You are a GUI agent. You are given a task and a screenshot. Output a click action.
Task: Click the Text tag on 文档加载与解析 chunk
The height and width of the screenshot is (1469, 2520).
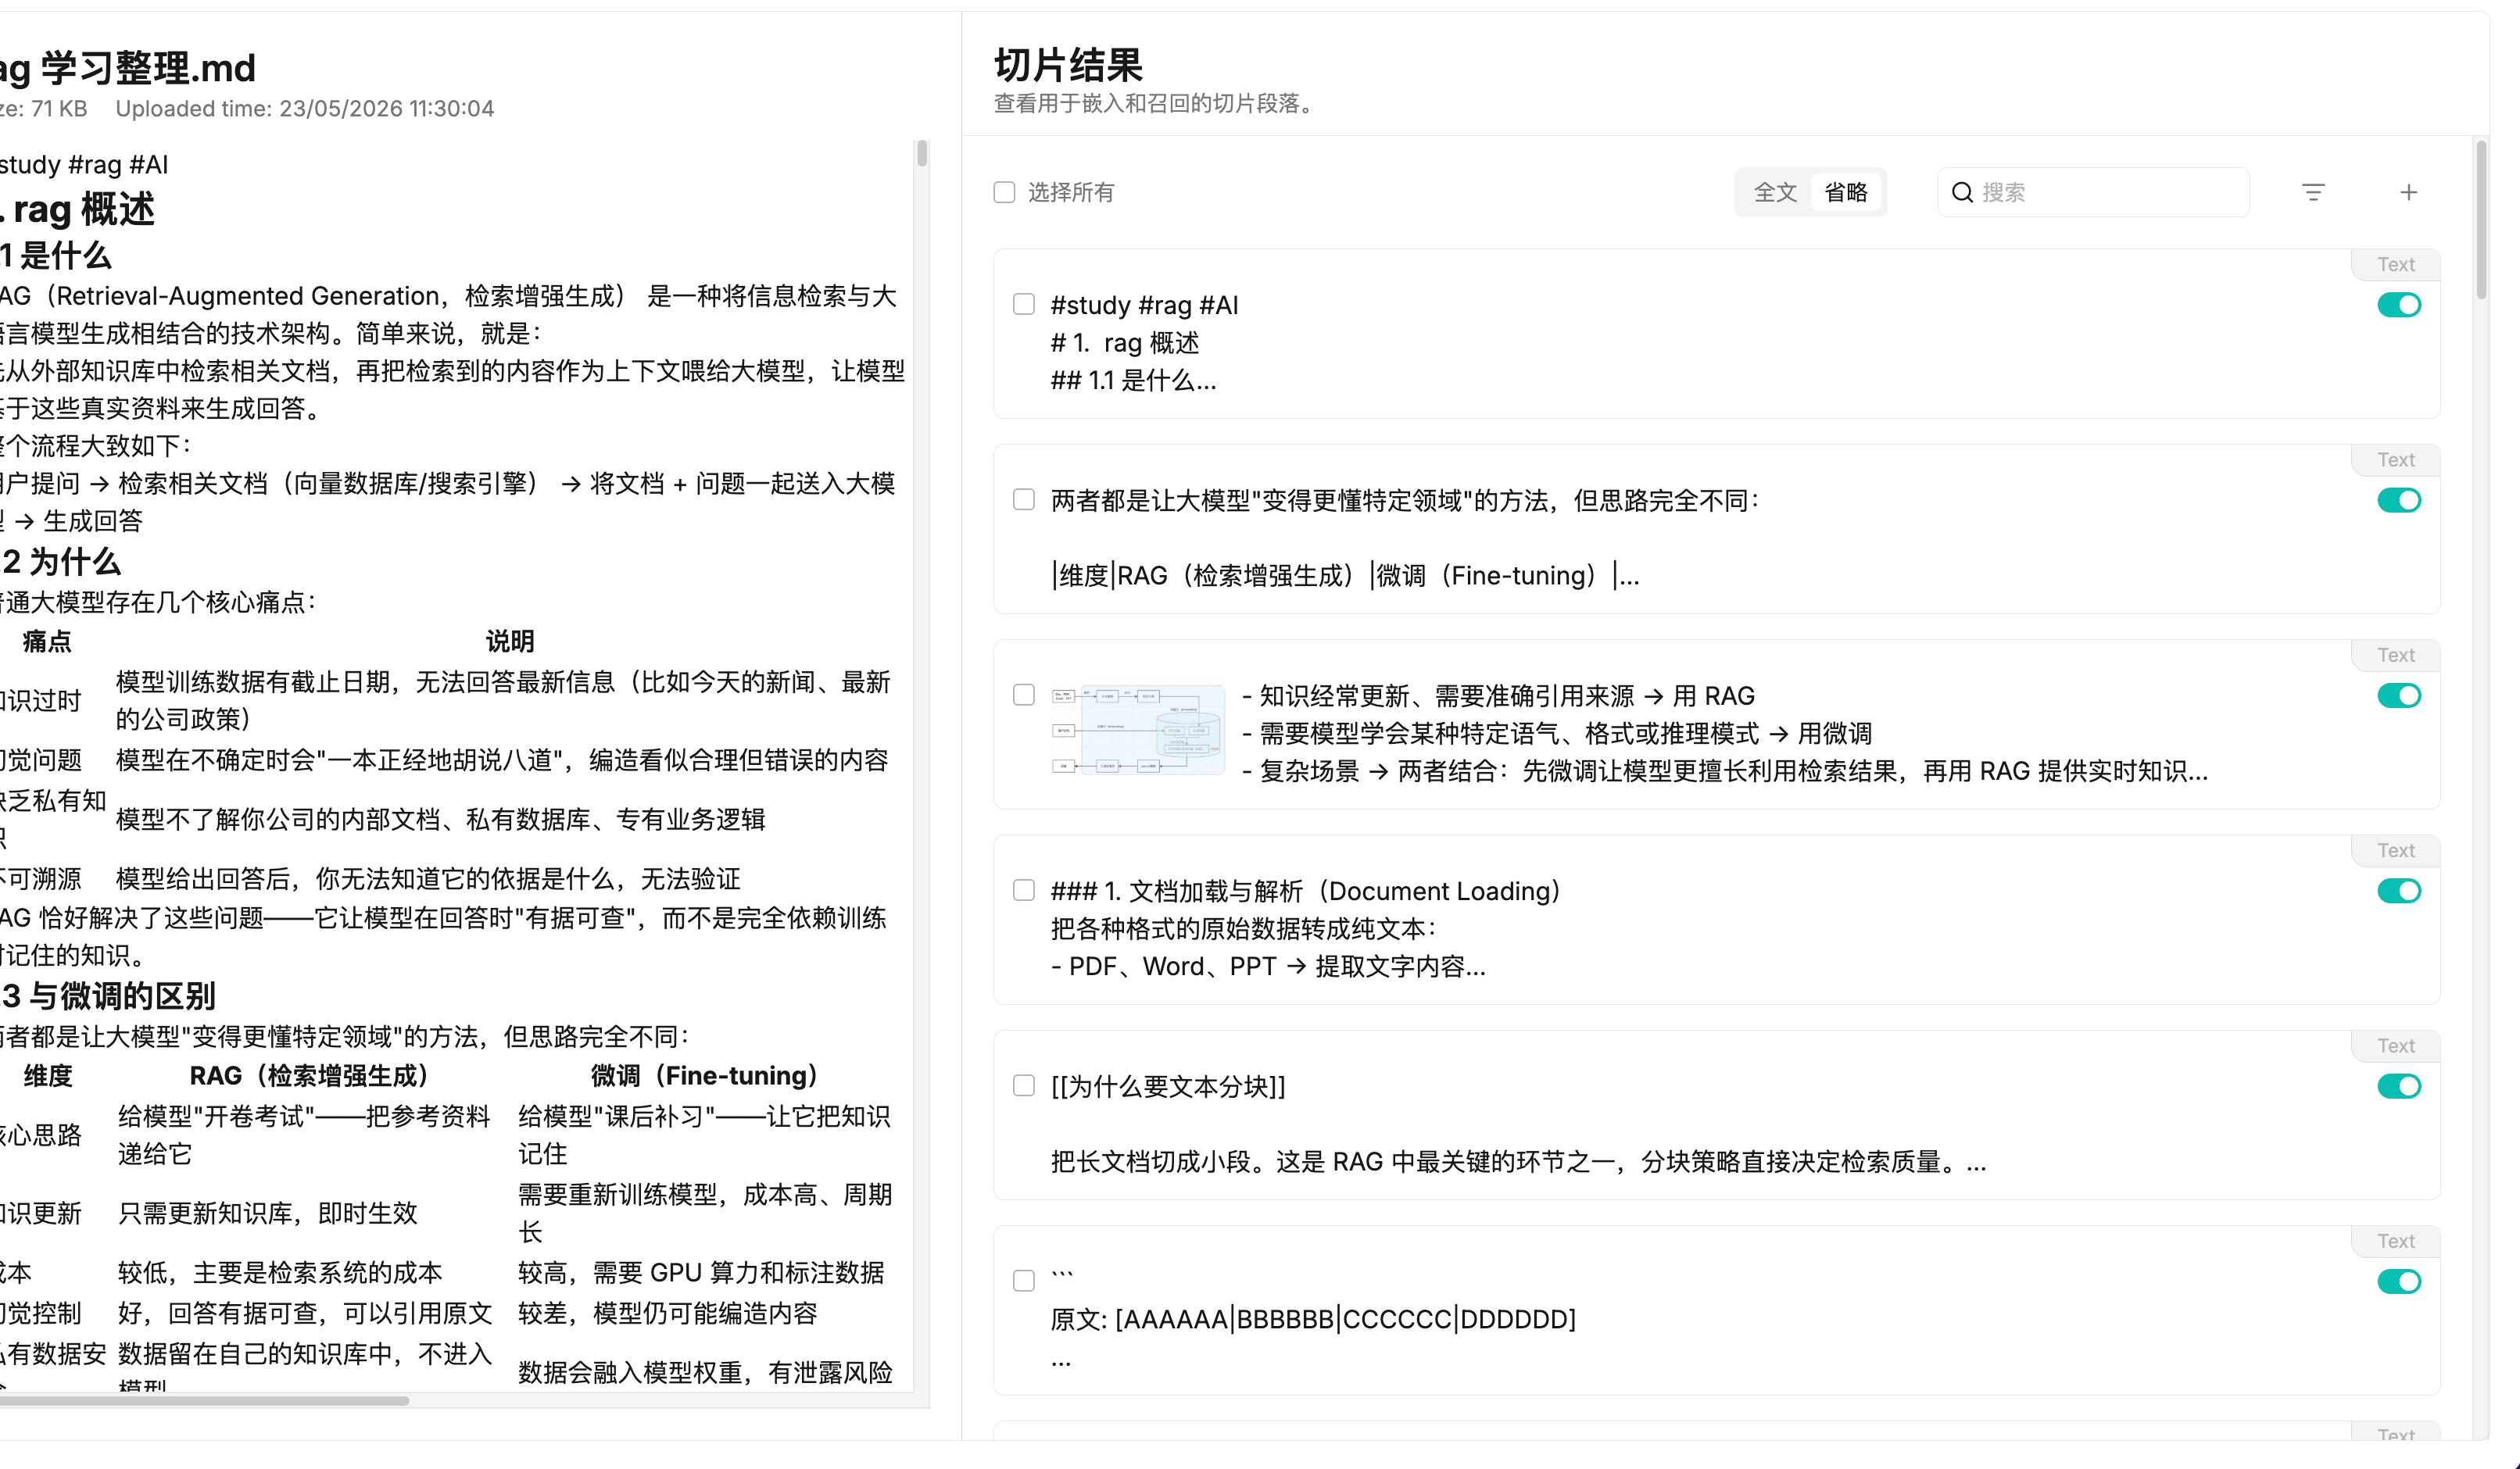click(x=2396, y=850)
